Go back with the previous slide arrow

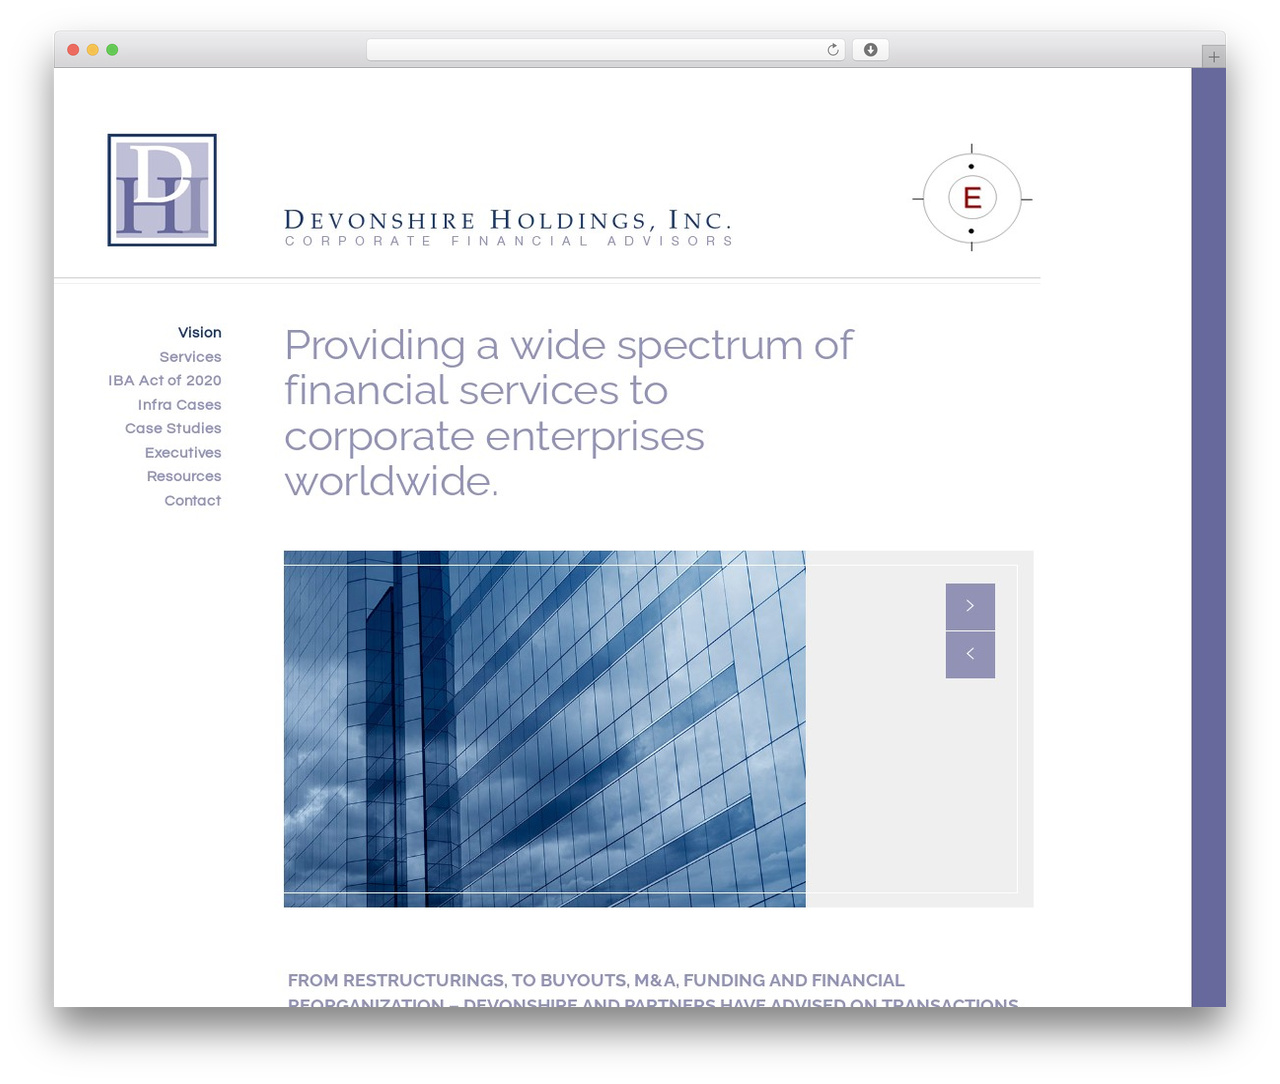point(970,654)
